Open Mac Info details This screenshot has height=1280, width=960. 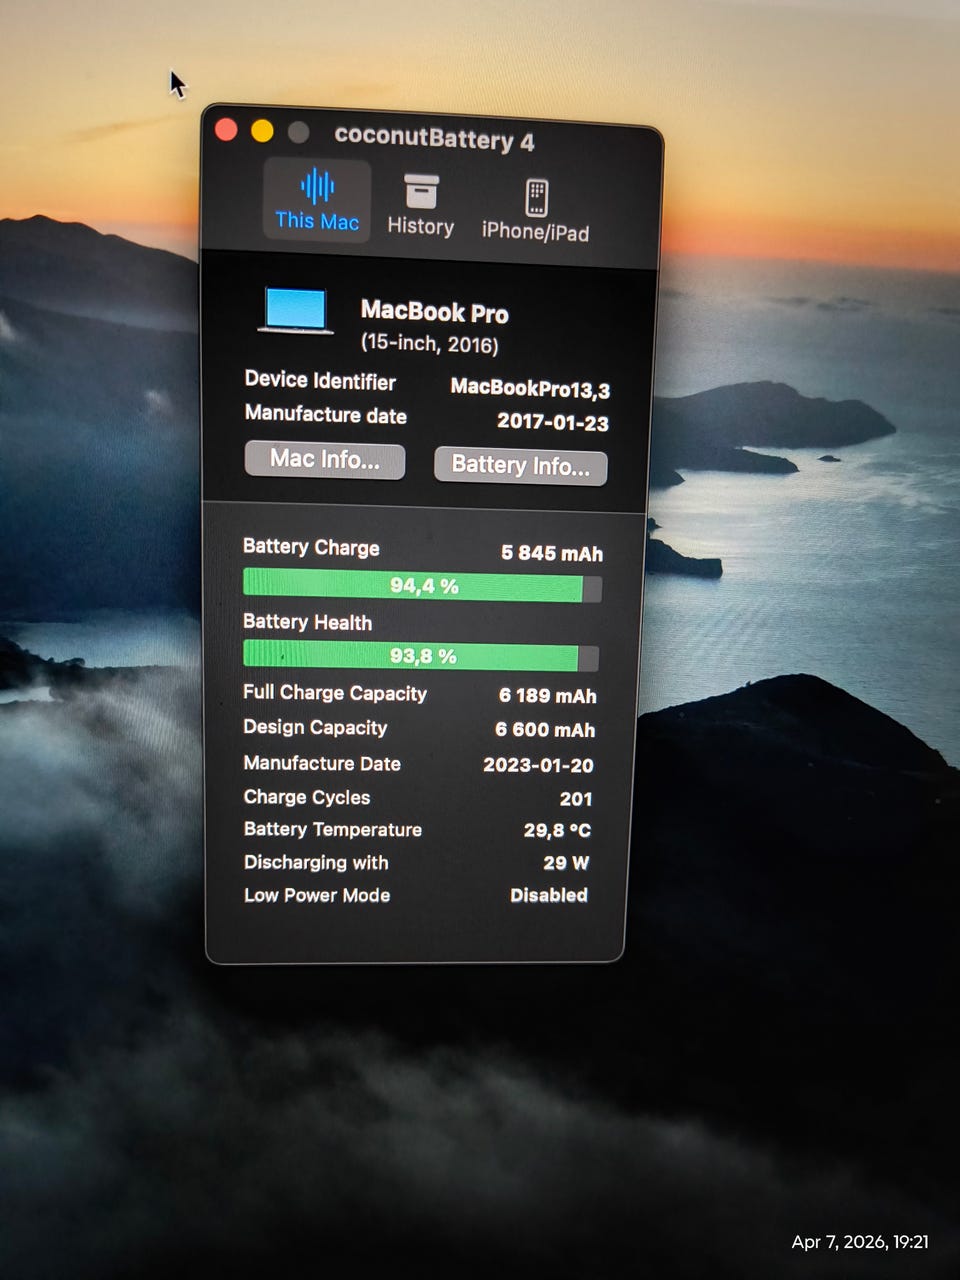(x=325, y=460)
